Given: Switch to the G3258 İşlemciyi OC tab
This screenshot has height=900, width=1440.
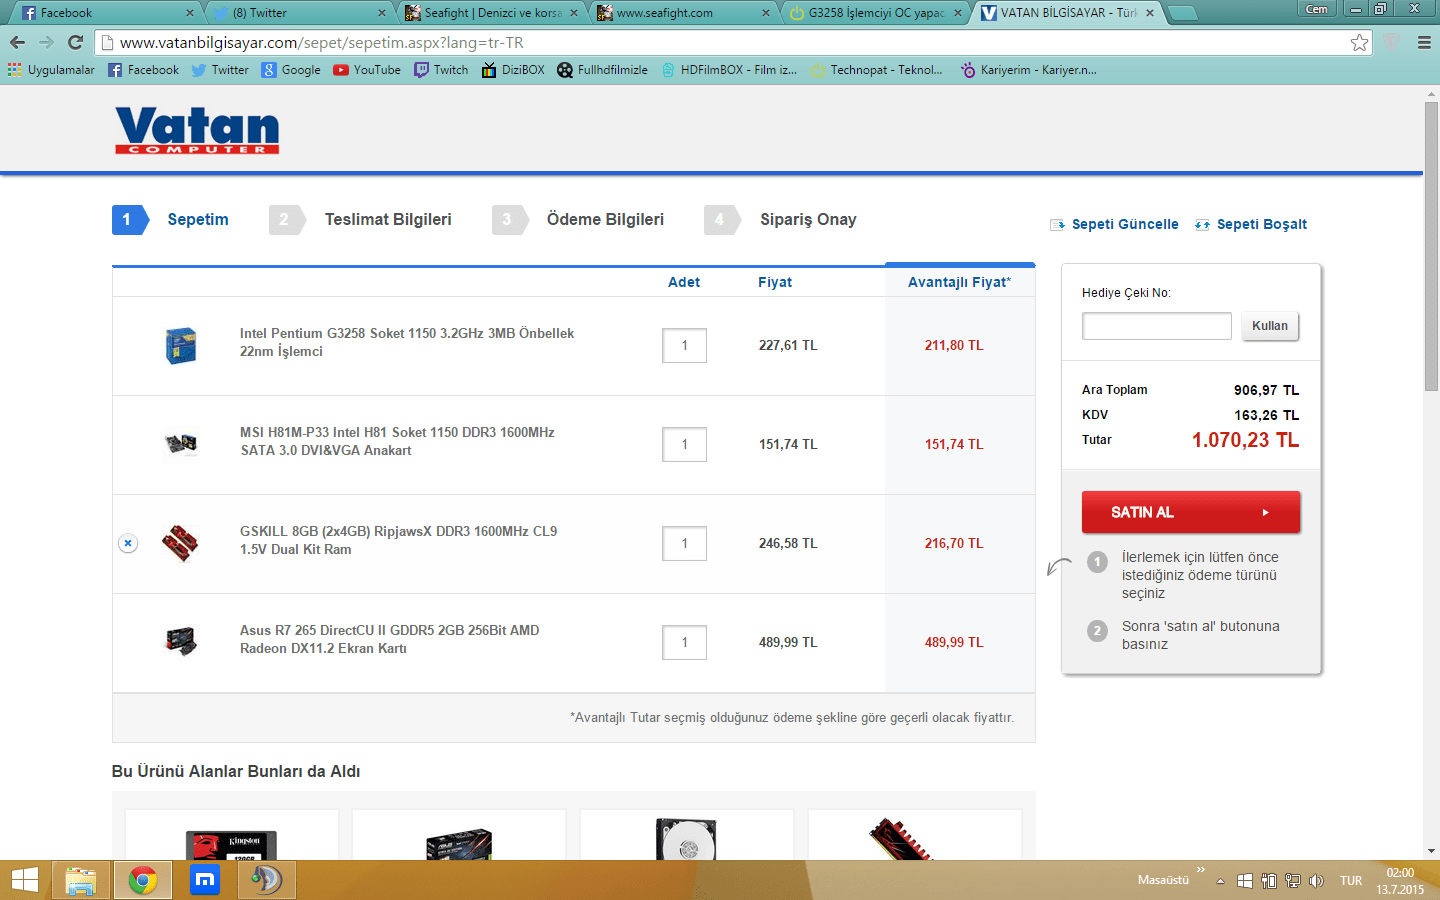Looking at the screenshot, I should pos(875,13).
